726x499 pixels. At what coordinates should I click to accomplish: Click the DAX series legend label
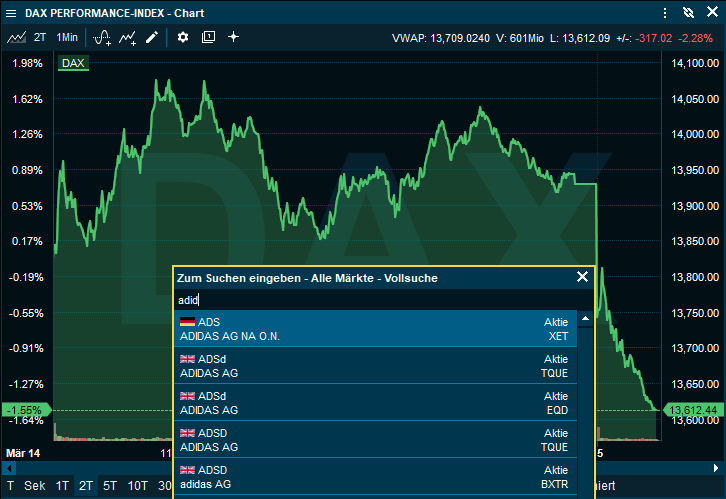click(x=73, y=63)
